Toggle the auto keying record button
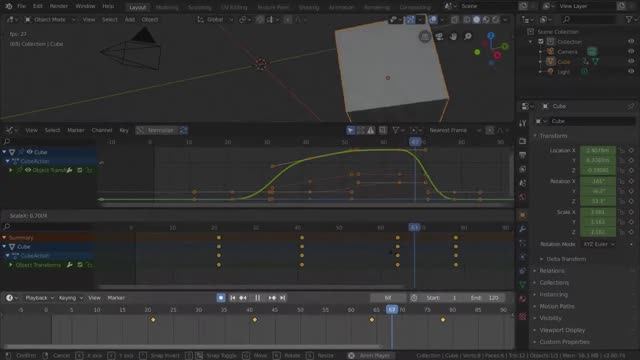This screenshot has width=640, height=360. 221,298
